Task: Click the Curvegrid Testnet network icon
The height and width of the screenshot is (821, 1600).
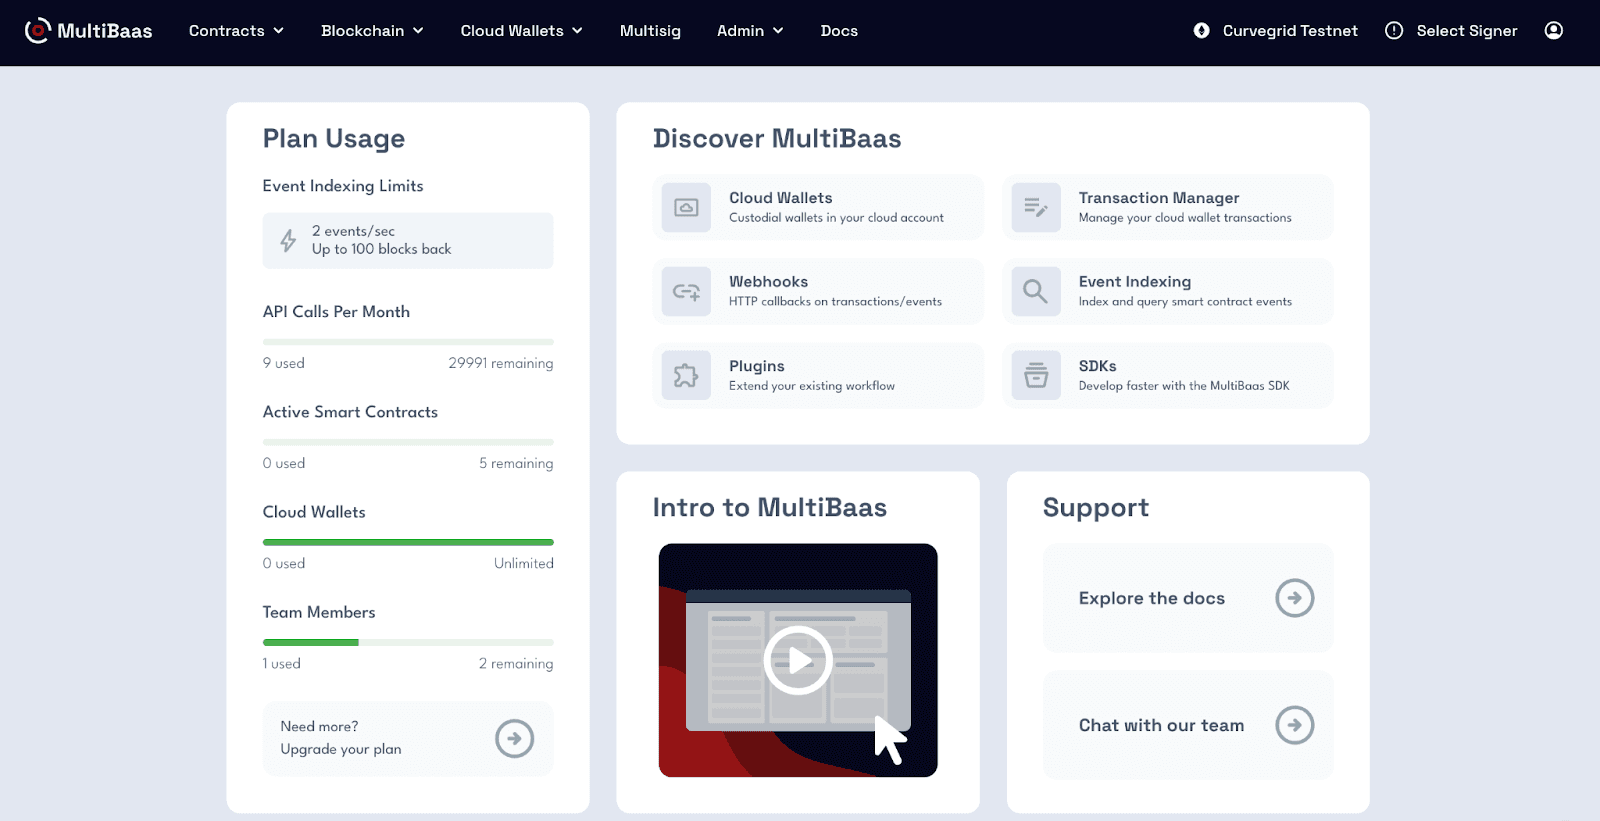Action: [x=1201, y=31]
